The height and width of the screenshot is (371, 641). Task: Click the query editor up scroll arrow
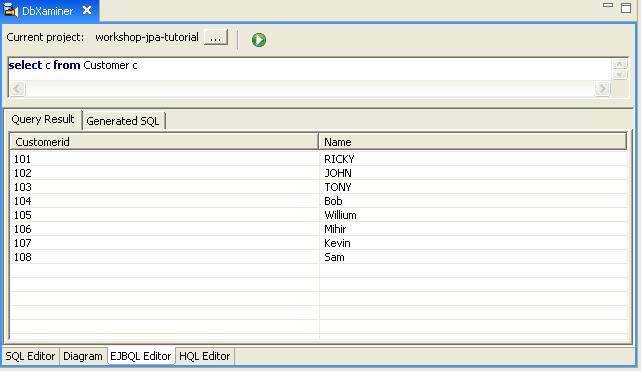coord(619,64)
